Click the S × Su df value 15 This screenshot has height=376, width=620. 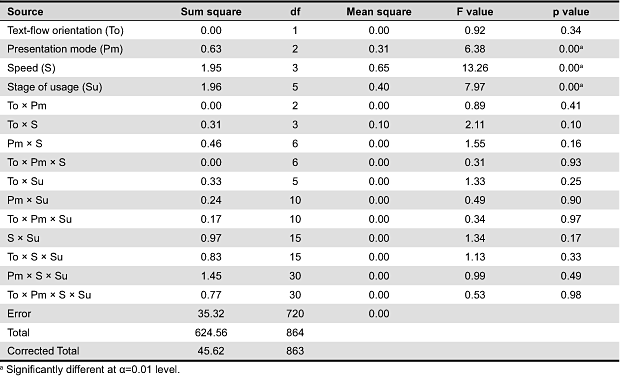(x=295, y=238)
